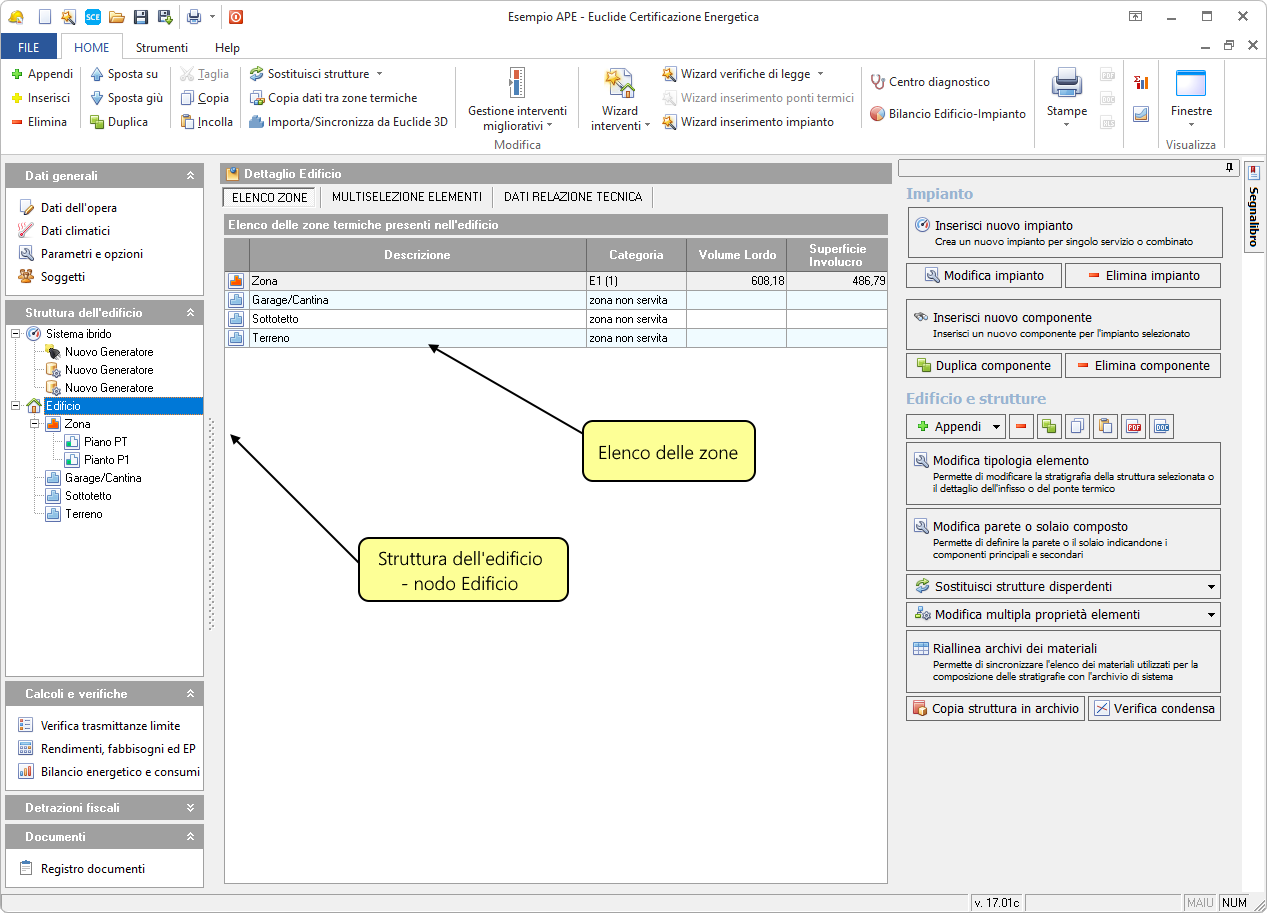
Task: Click the Save floppy disk icon
Action: click(140, 16)
